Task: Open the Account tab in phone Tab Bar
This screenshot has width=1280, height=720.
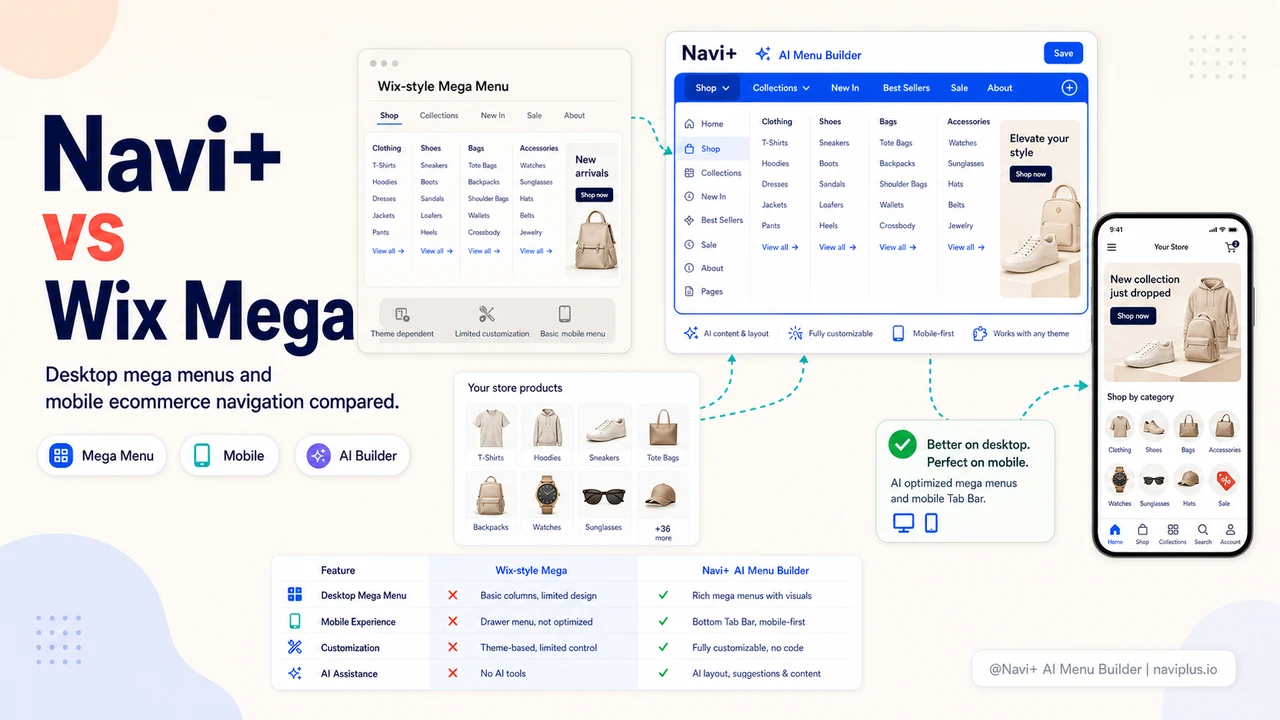Action: pyautogui.click(x=1230, y=534)
